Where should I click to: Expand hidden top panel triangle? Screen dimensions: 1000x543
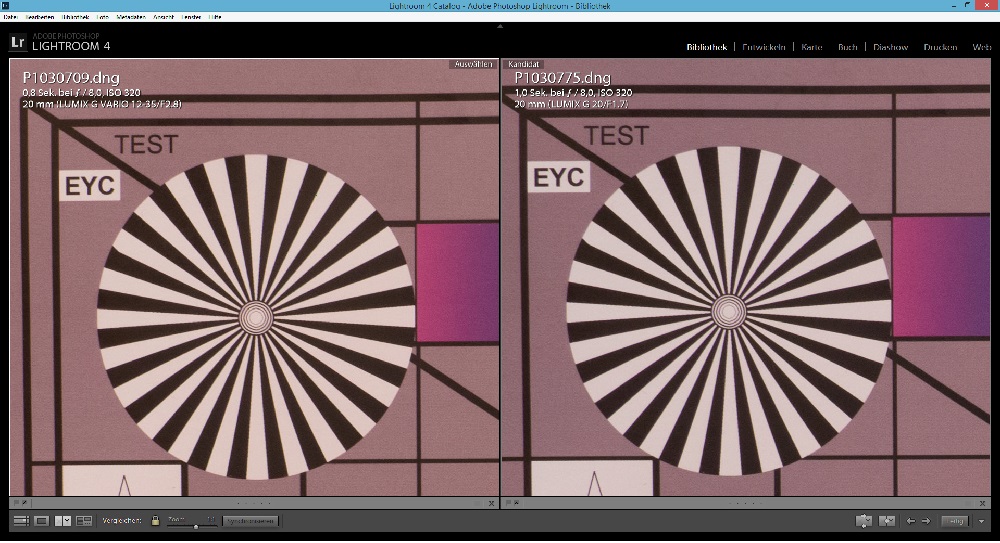click(x=500, y=26)
